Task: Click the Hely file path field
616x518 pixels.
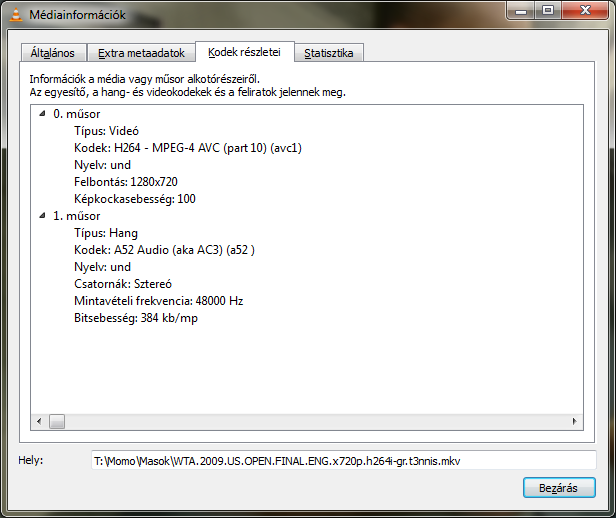Action: pos(344,460)
